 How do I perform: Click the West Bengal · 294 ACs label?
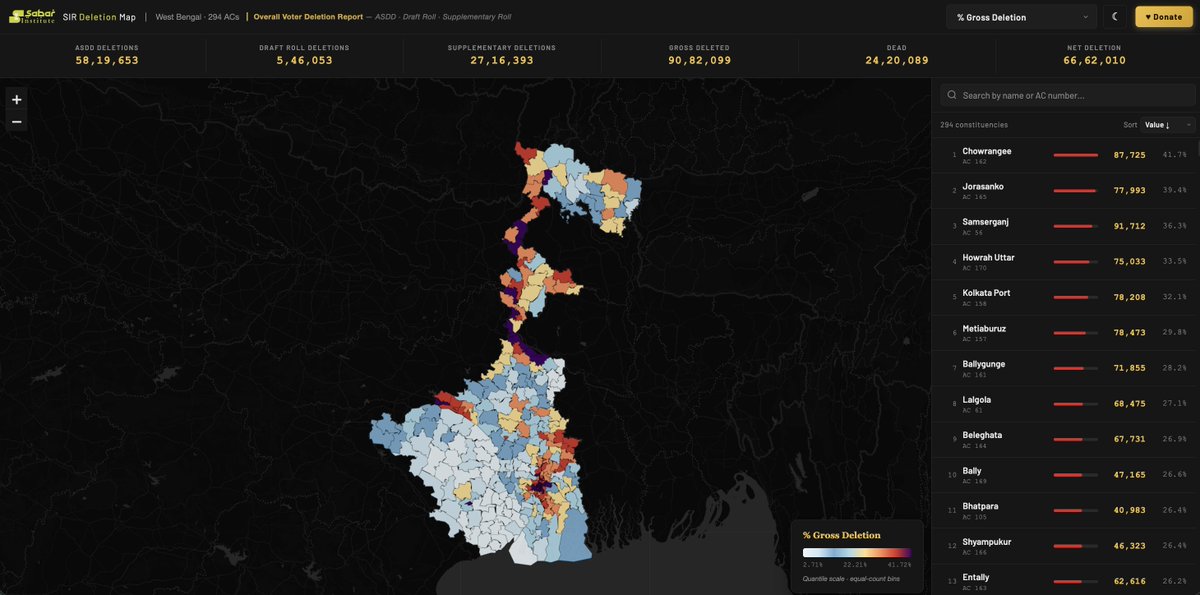(x=197, y=17)
